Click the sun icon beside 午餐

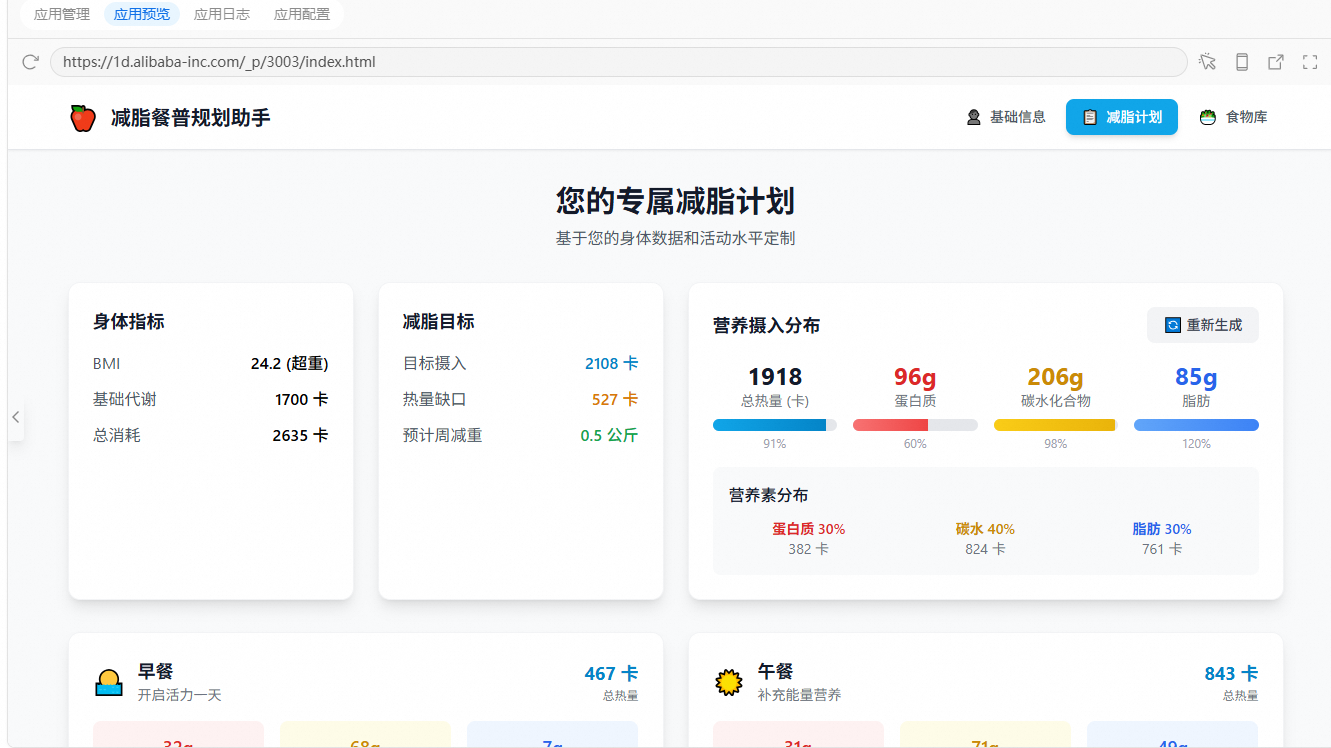tap(729, 683)
